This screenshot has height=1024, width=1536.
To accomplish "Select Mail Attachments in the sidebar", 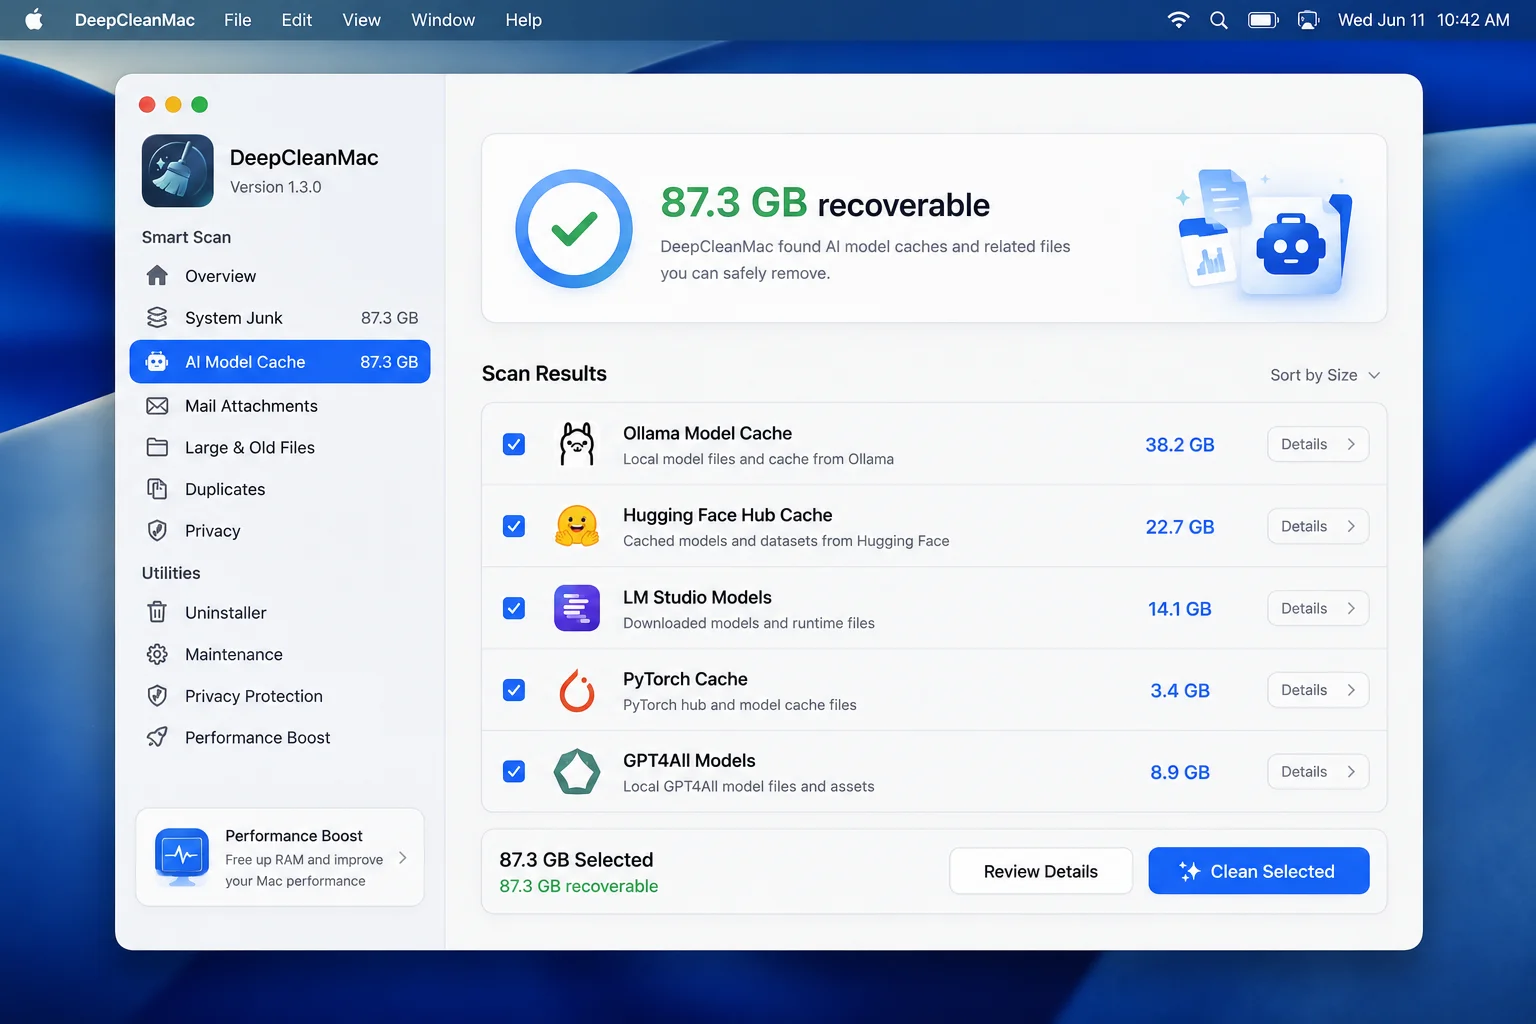I will click(280, 406).
